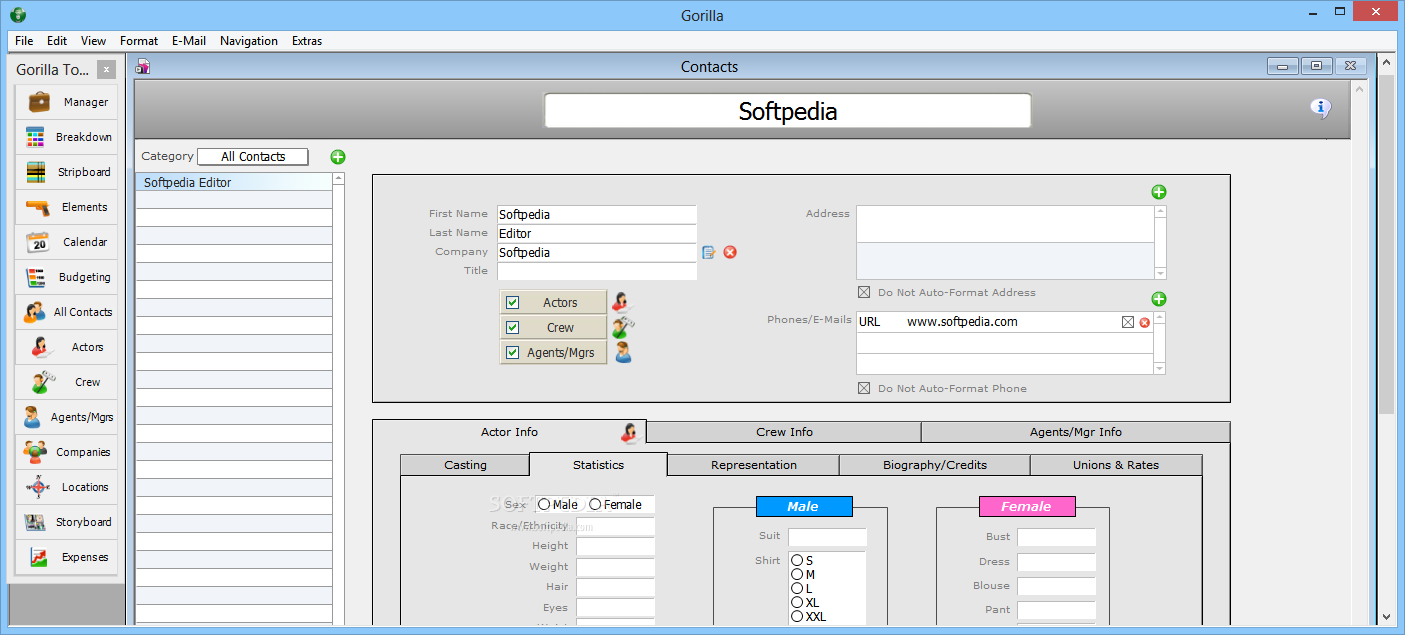Click the First Name input field
1405x635 pixels.
[596, 214]
